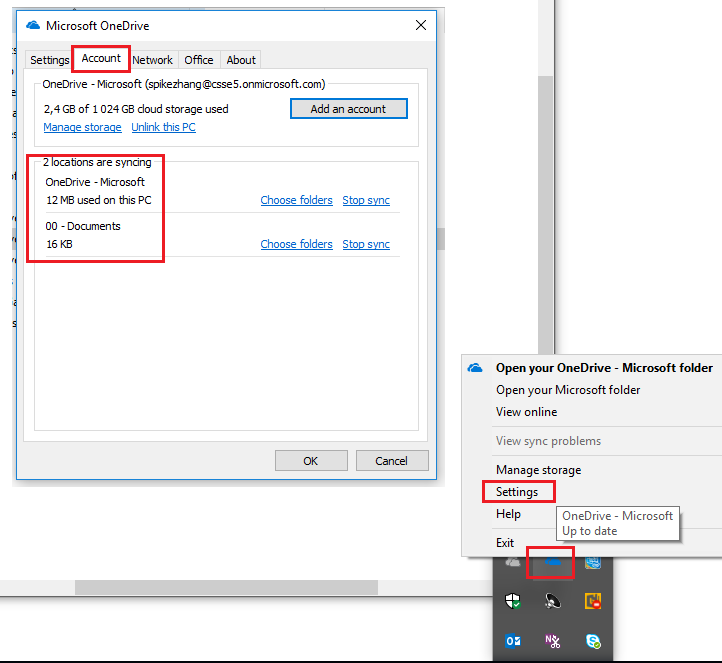This screenshot has width=722, height=663.
Task: Close the Microsoft OneDrive dialog
Action: 421,25
